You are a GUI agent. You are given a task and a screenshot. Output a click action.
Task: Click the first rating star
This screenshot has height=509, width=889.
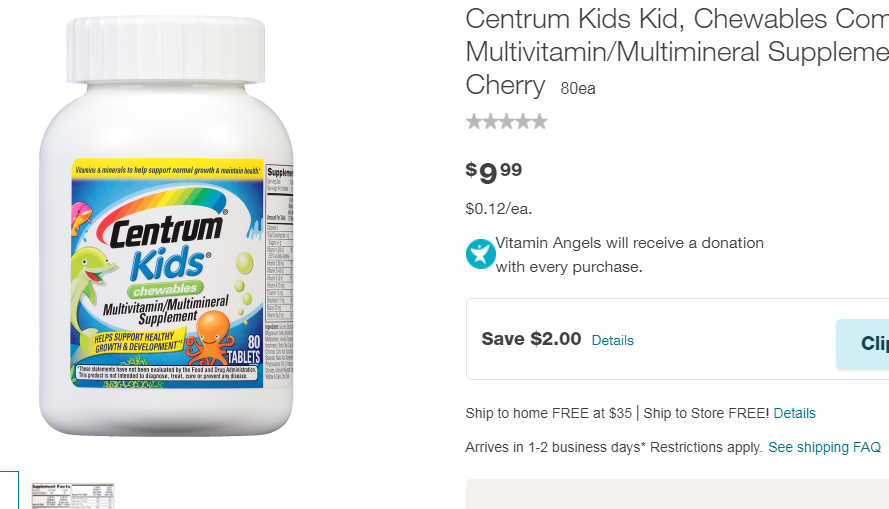coord(473,122)
